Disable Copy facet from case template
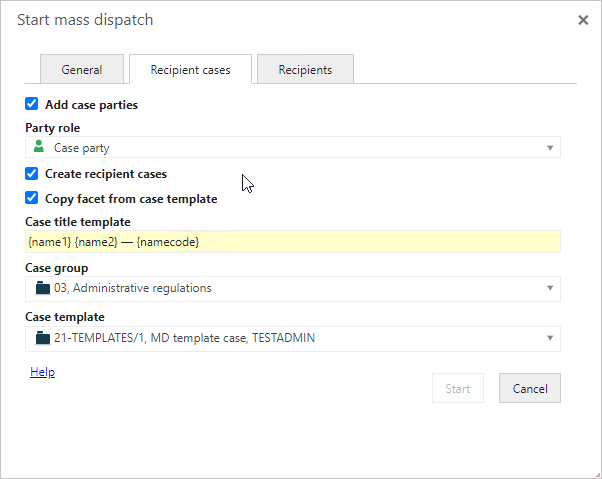 point(31,198)
